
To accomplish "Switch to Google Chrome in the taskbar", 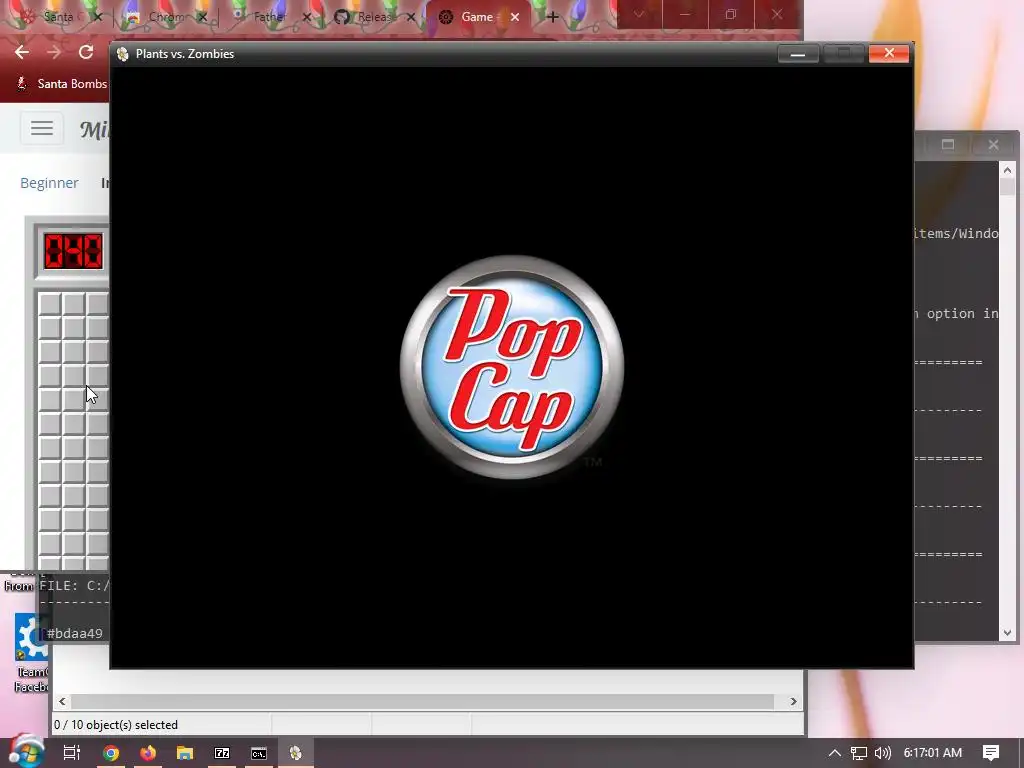I will (111, 753).
